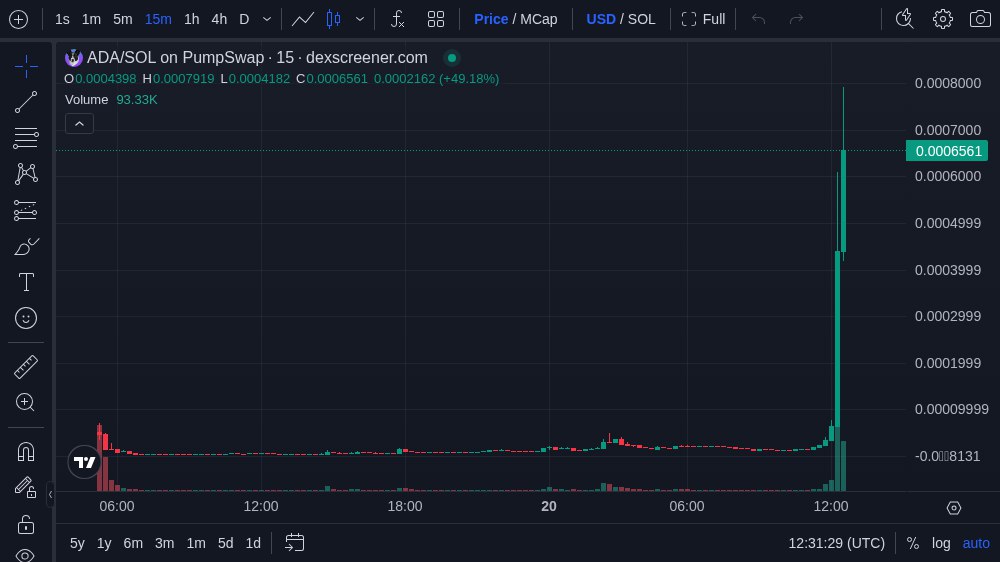This screenshot has height=562, width=1000.
Task: Select the trend line drawing tool
Action: point(26,102)
